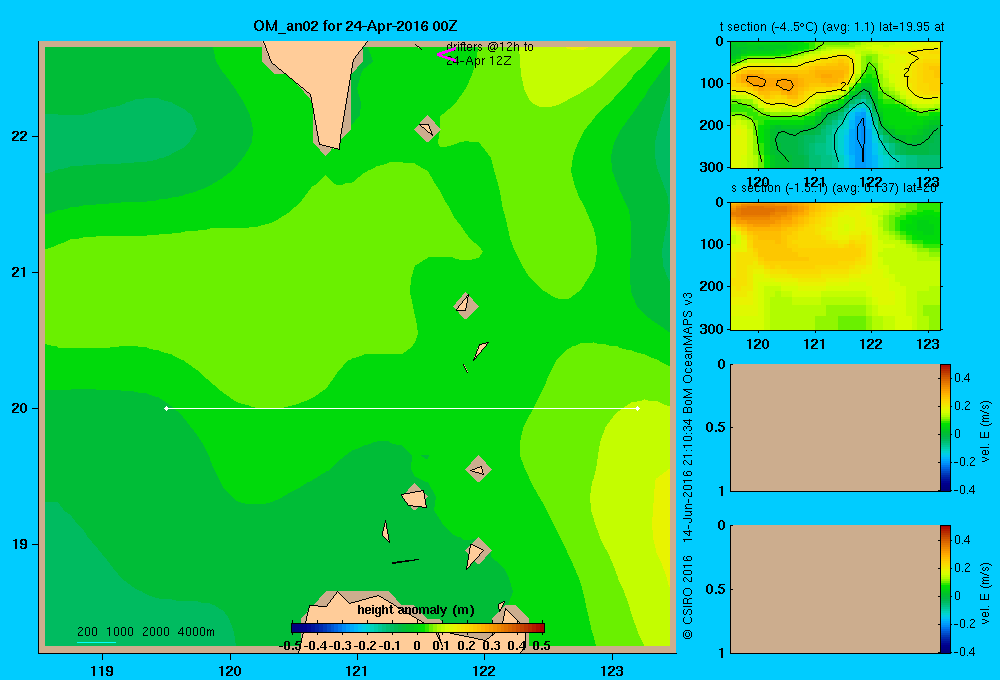The height and width of the screenshot is (680, 1000).
Task: Open the temperature section contour plot
Action: click(x=835, y=104)
